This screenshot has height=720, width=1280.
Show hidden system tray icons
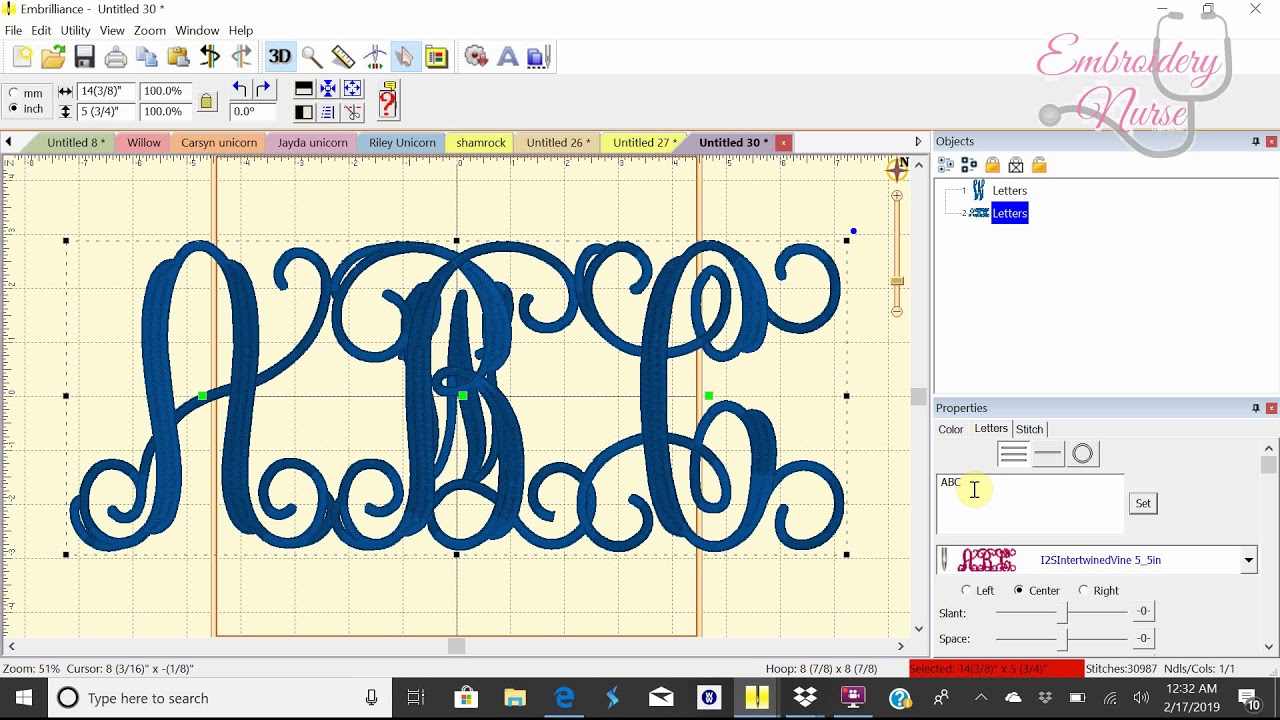point(981,698)
